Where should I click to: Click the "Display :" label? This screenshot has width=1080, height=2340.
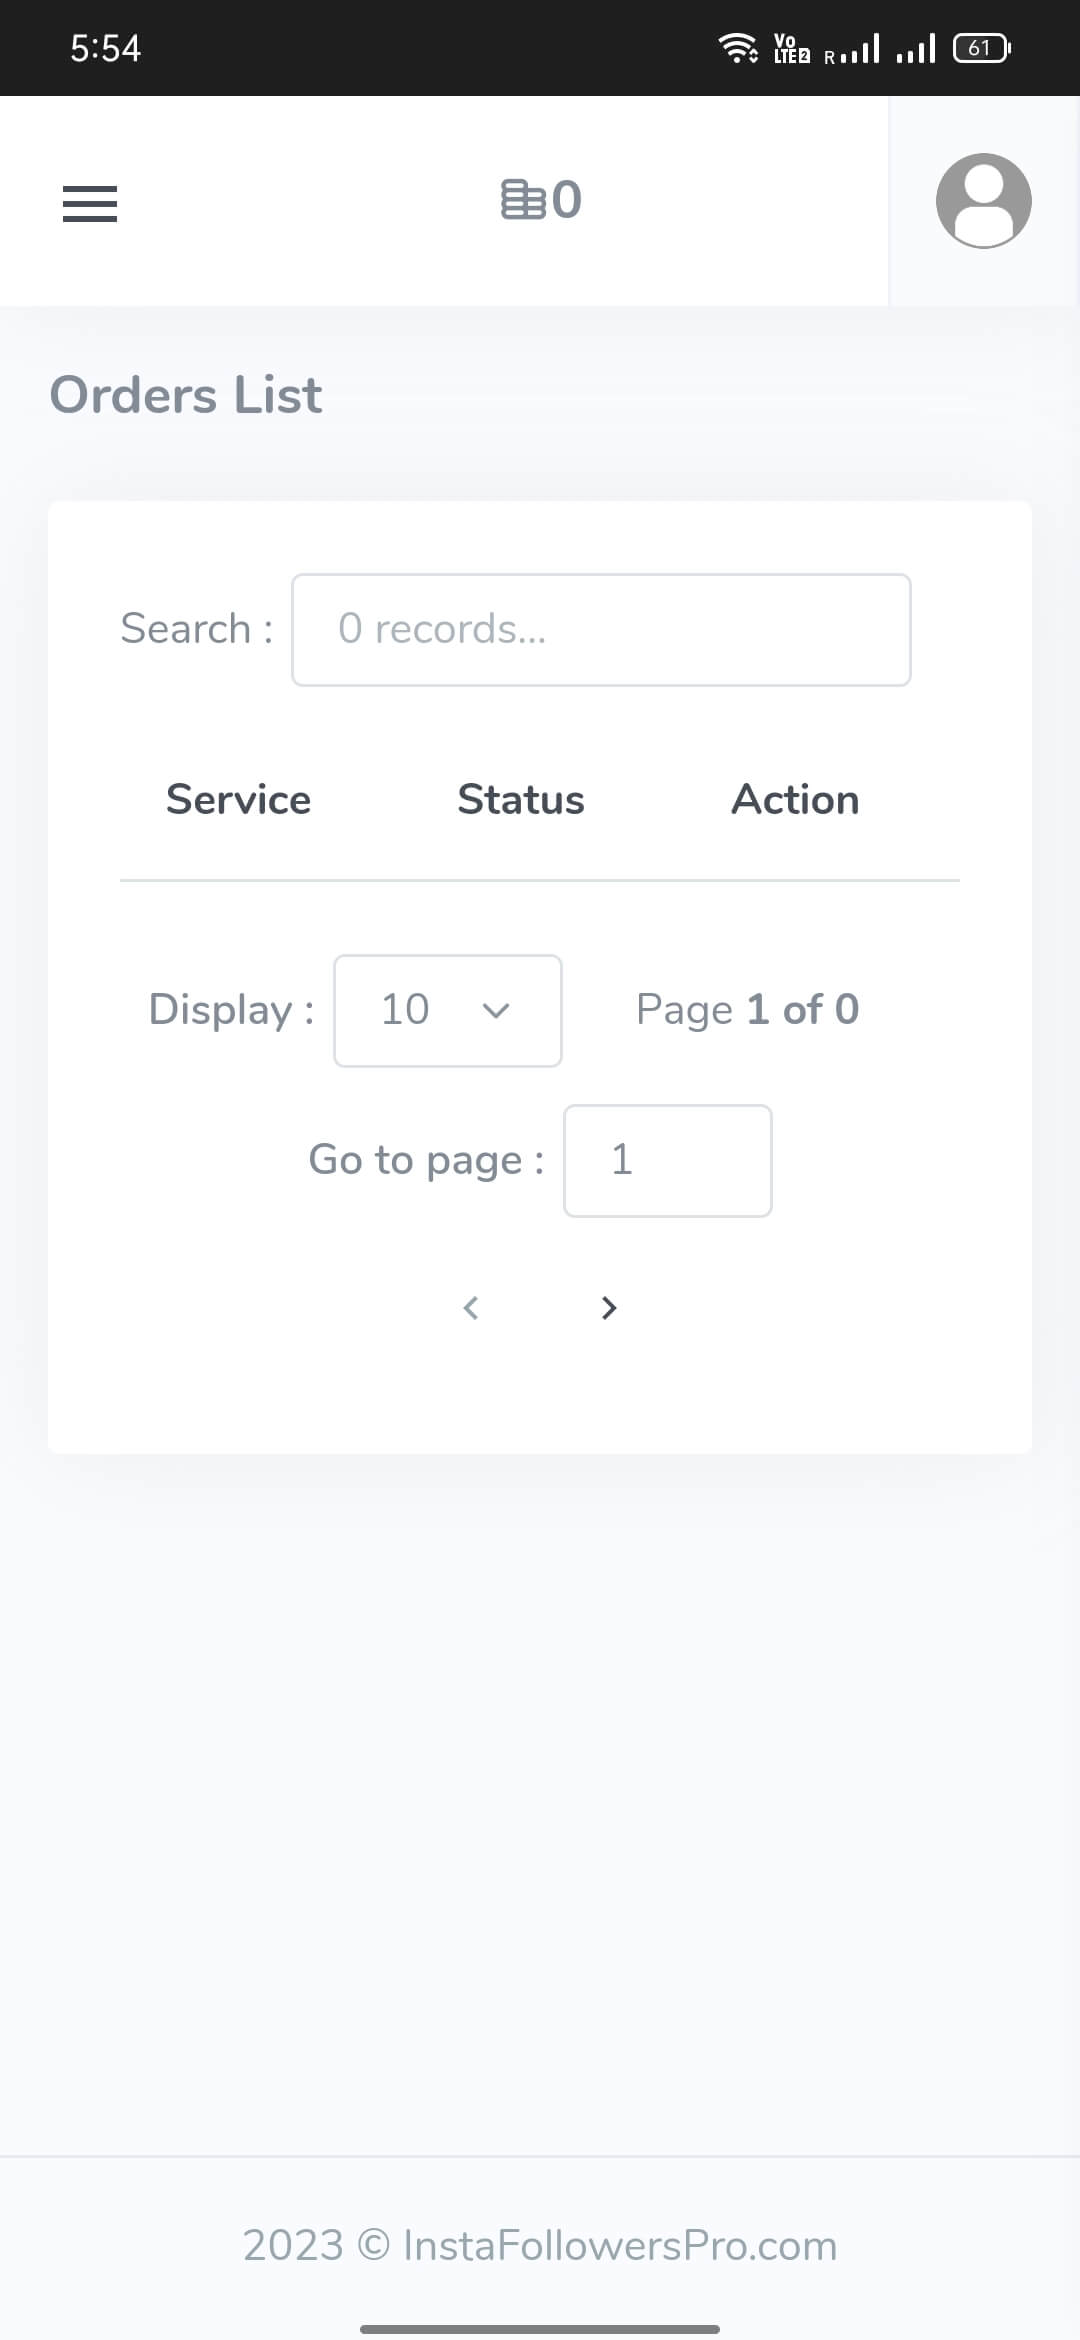click(x=230, y=1010)
